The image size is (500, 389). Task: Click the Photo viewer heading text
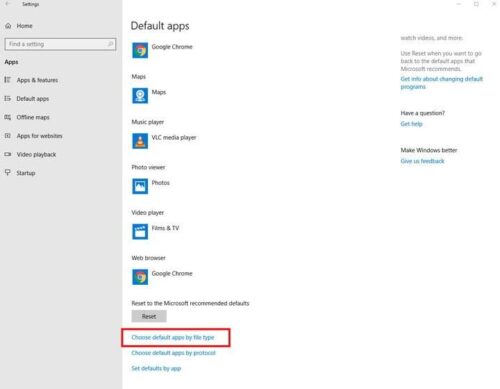tap(148, 167)
